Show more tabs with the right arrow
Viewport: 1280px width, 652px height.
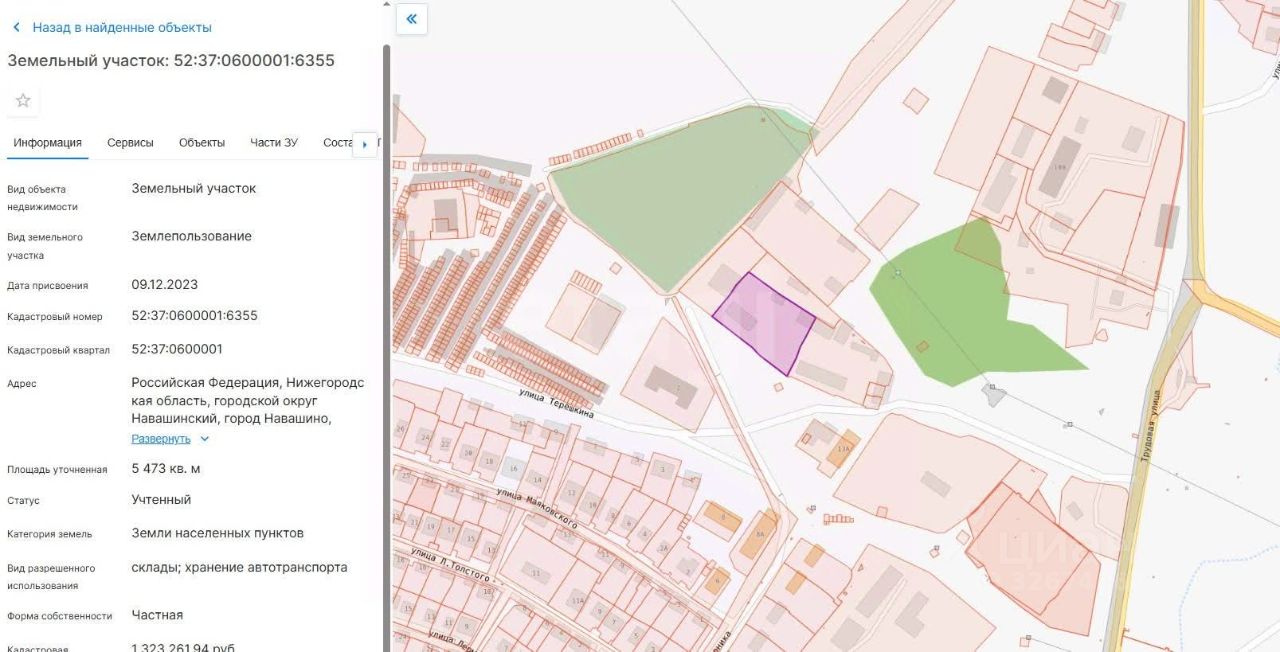point(364,144)
